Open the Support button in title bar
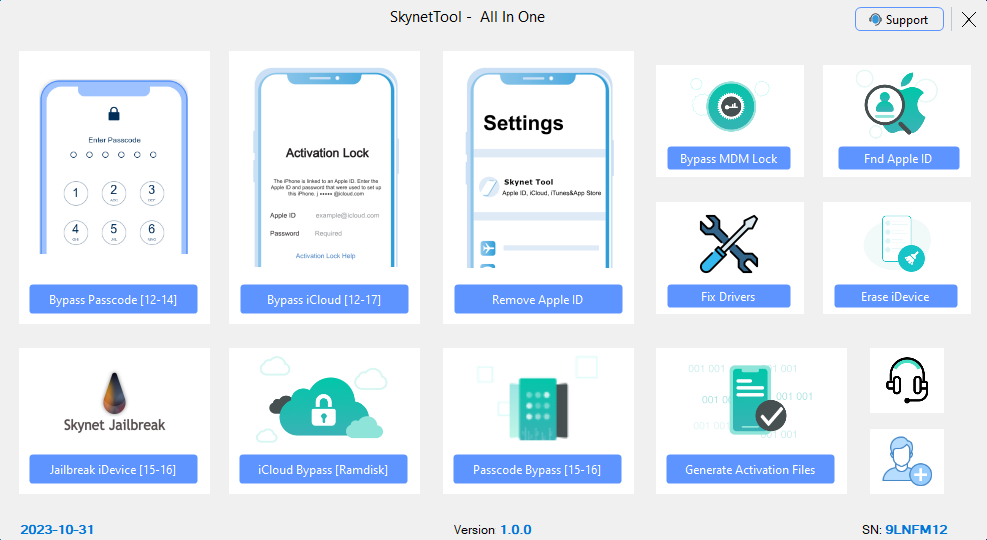The width and height of the screenshot is (987, 540). pyautogui.click(x=898, y=19)
